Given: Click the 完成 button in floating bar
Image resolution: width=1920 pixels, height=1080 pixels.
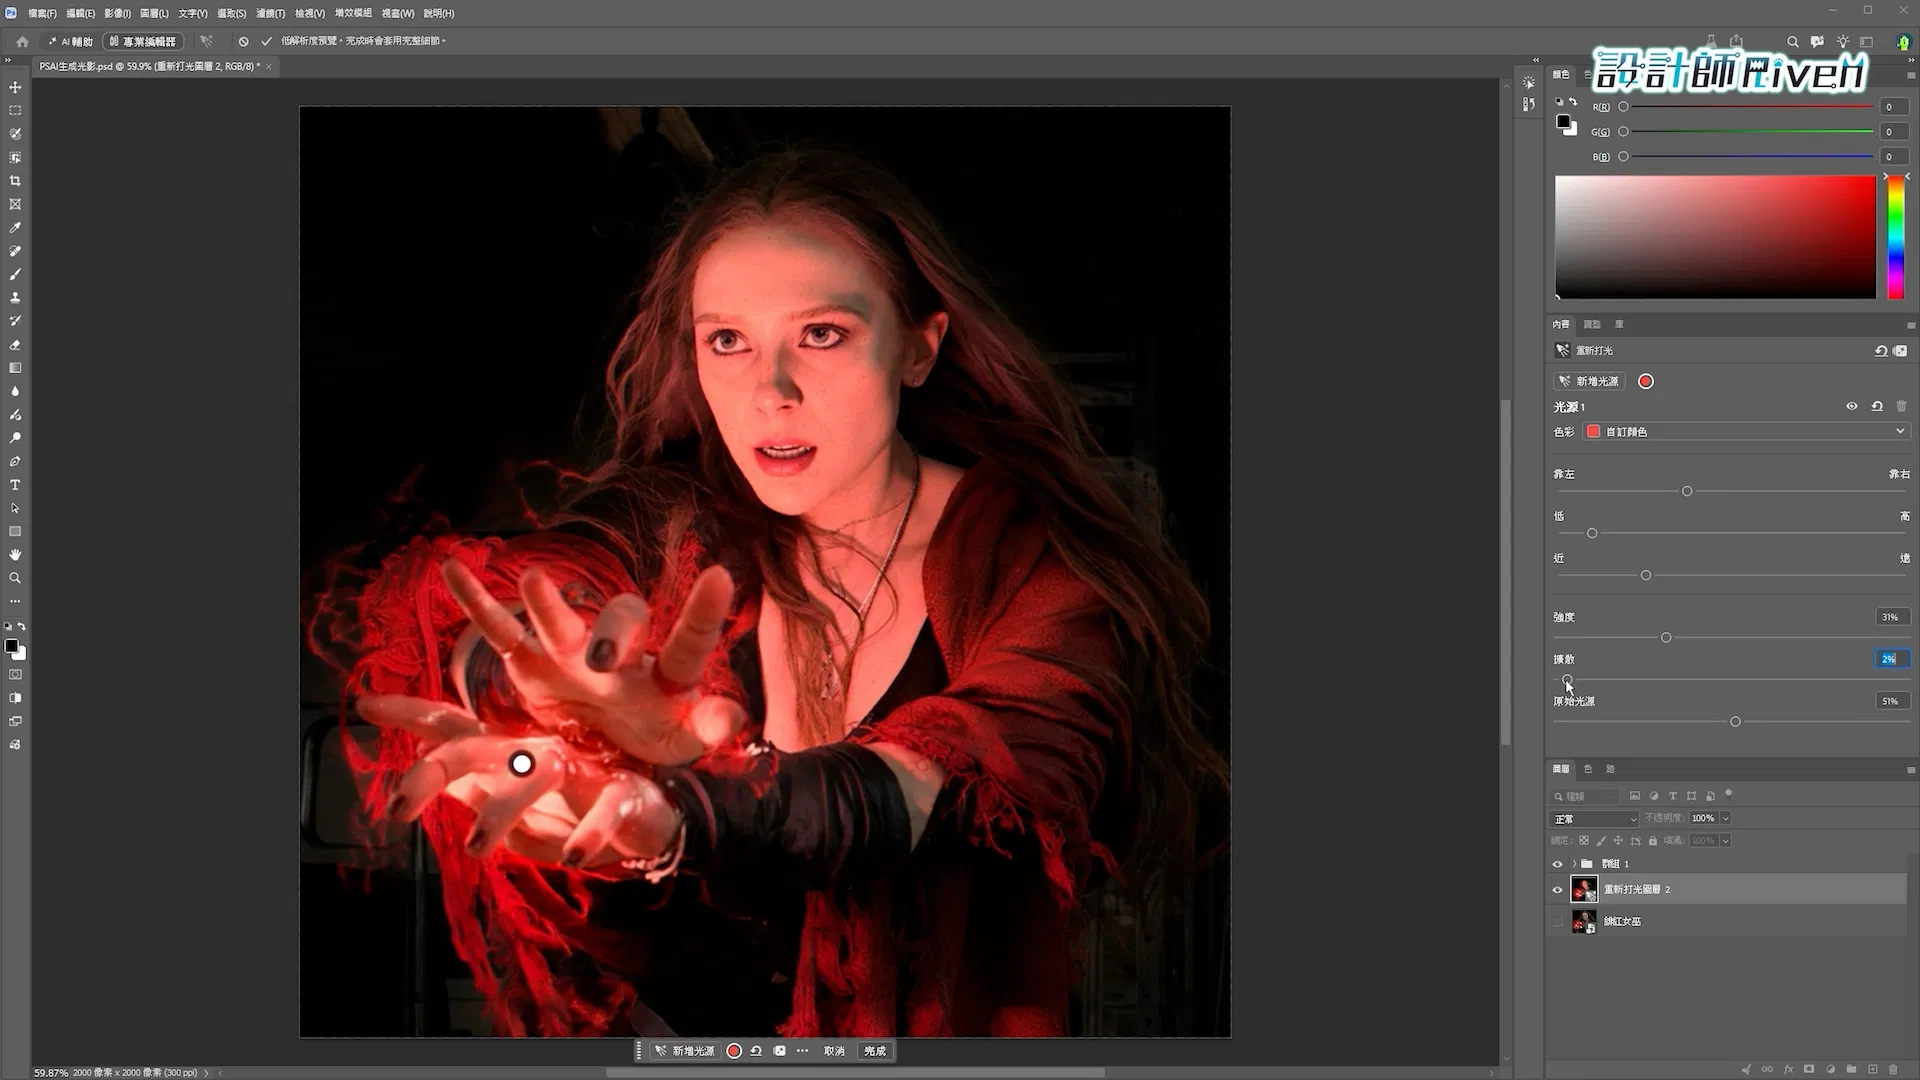Looking at the screenshot, I should click(875, 1051).
